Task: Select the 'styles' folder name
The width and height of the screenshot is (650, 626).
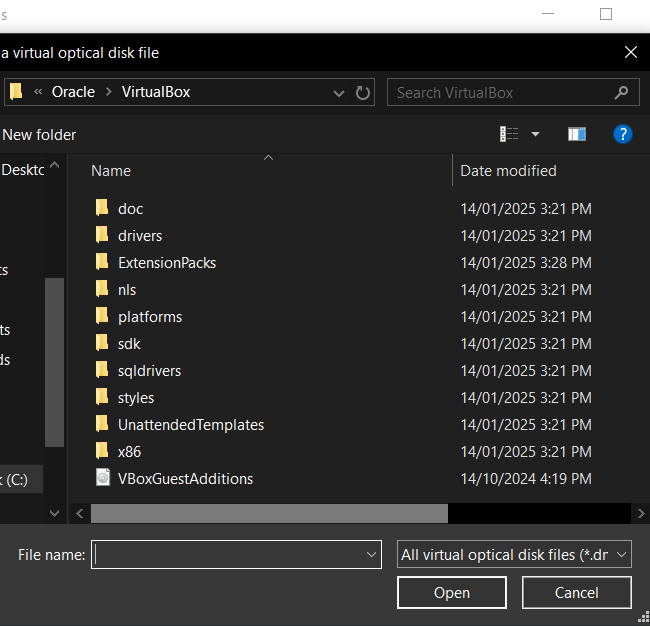Action: [x=136, y=398]
